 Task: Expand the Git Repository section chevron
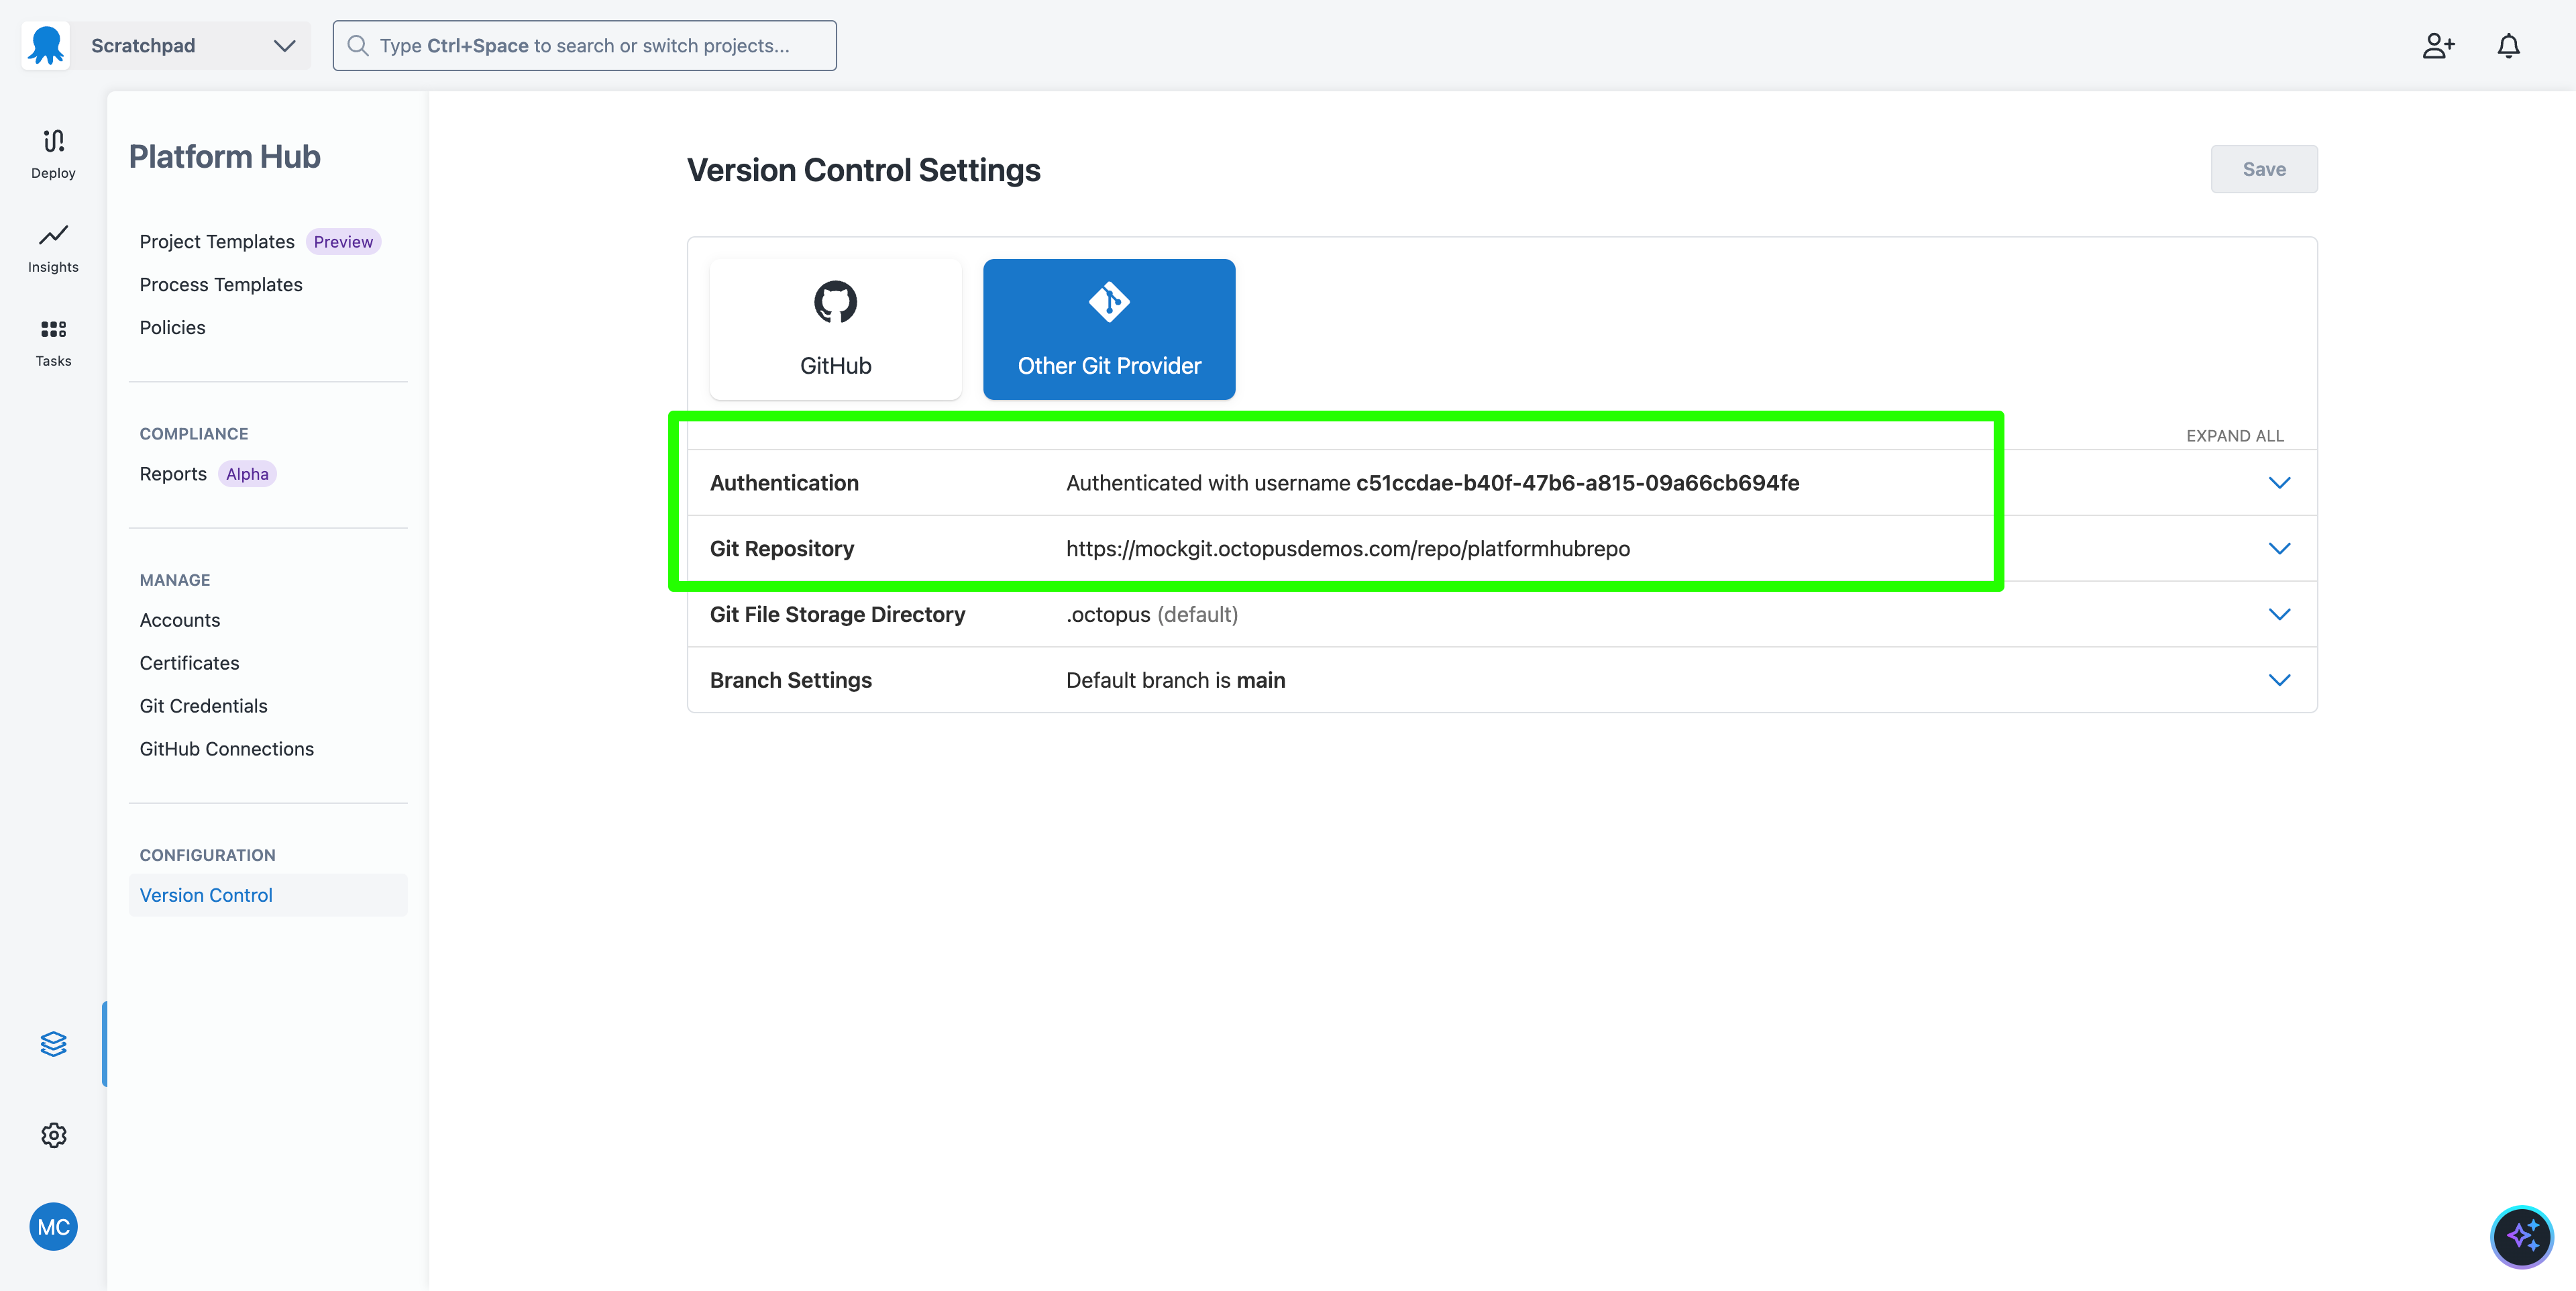2279,549
